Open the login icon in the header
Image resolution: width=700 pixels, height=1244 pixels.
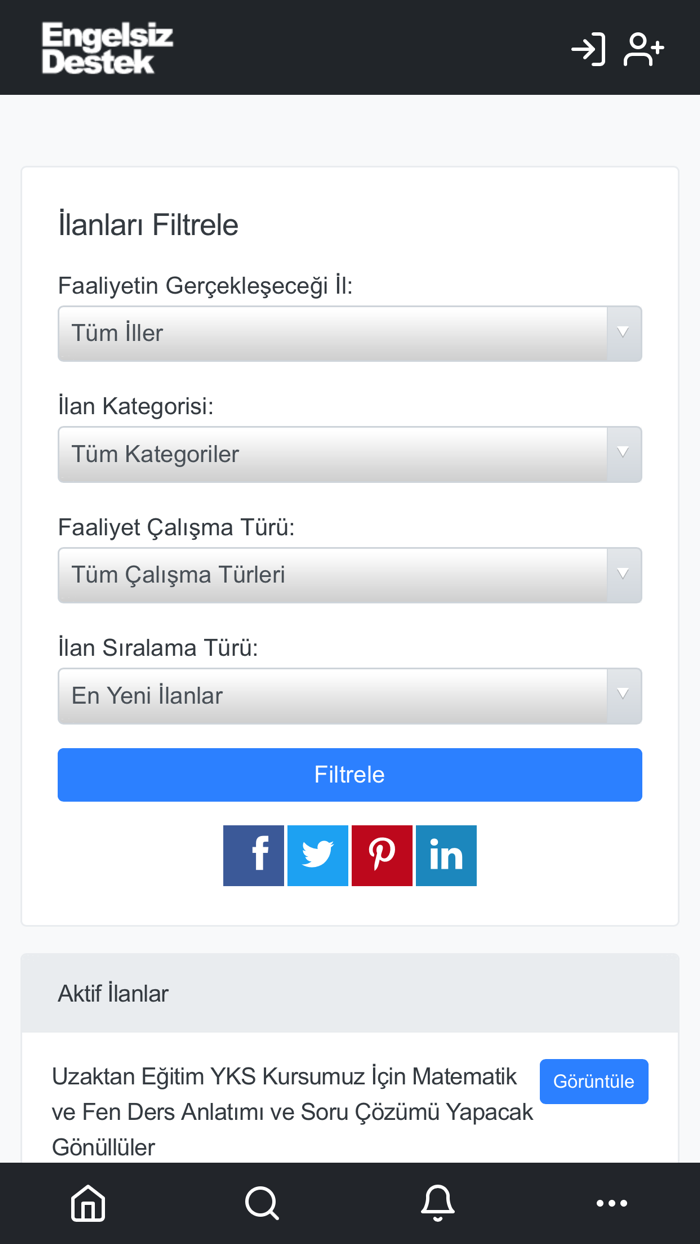pyautogui.click(x=588, y=47)
